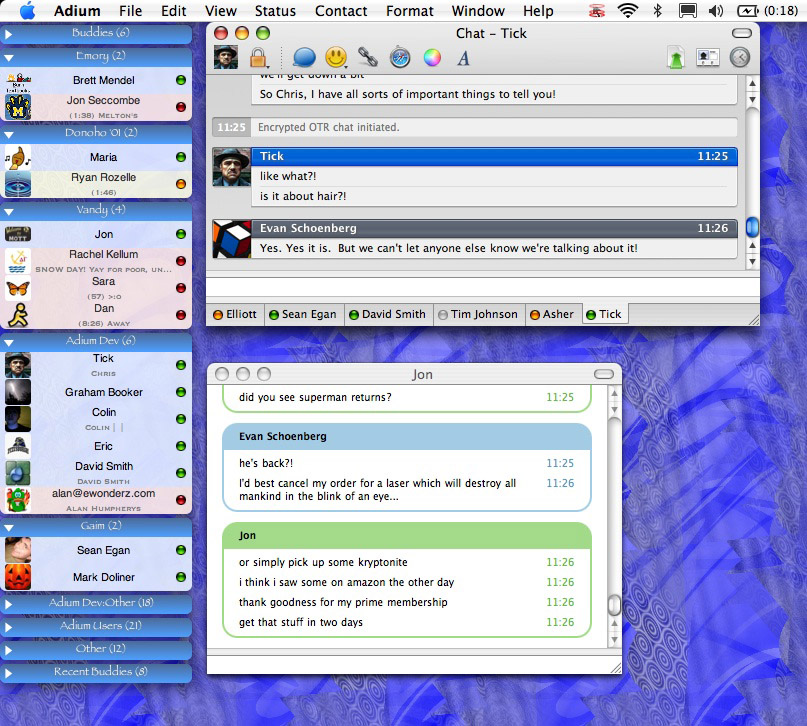This screenshot has width=807, height=726.
Task: Open the smiley emoticon picker
Action: point(336,58)
